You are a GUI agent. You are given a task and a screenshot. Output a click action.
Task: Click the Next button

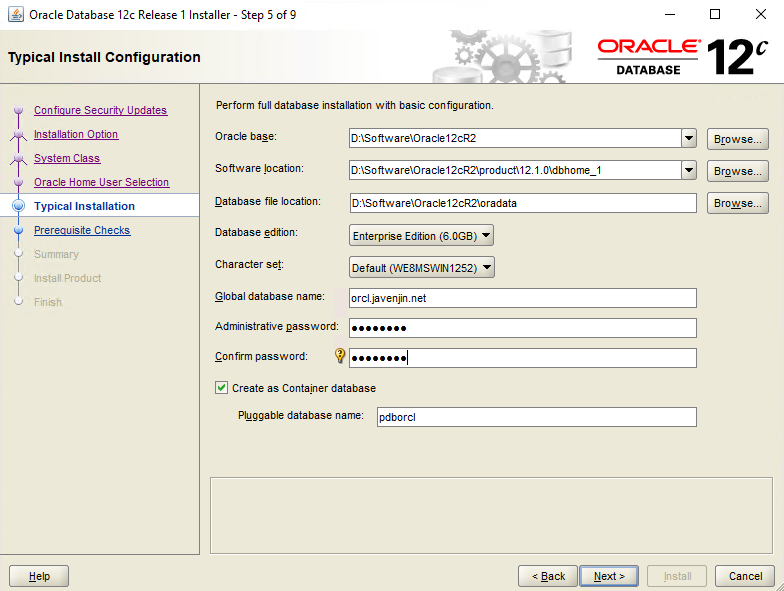pos(609,576)
